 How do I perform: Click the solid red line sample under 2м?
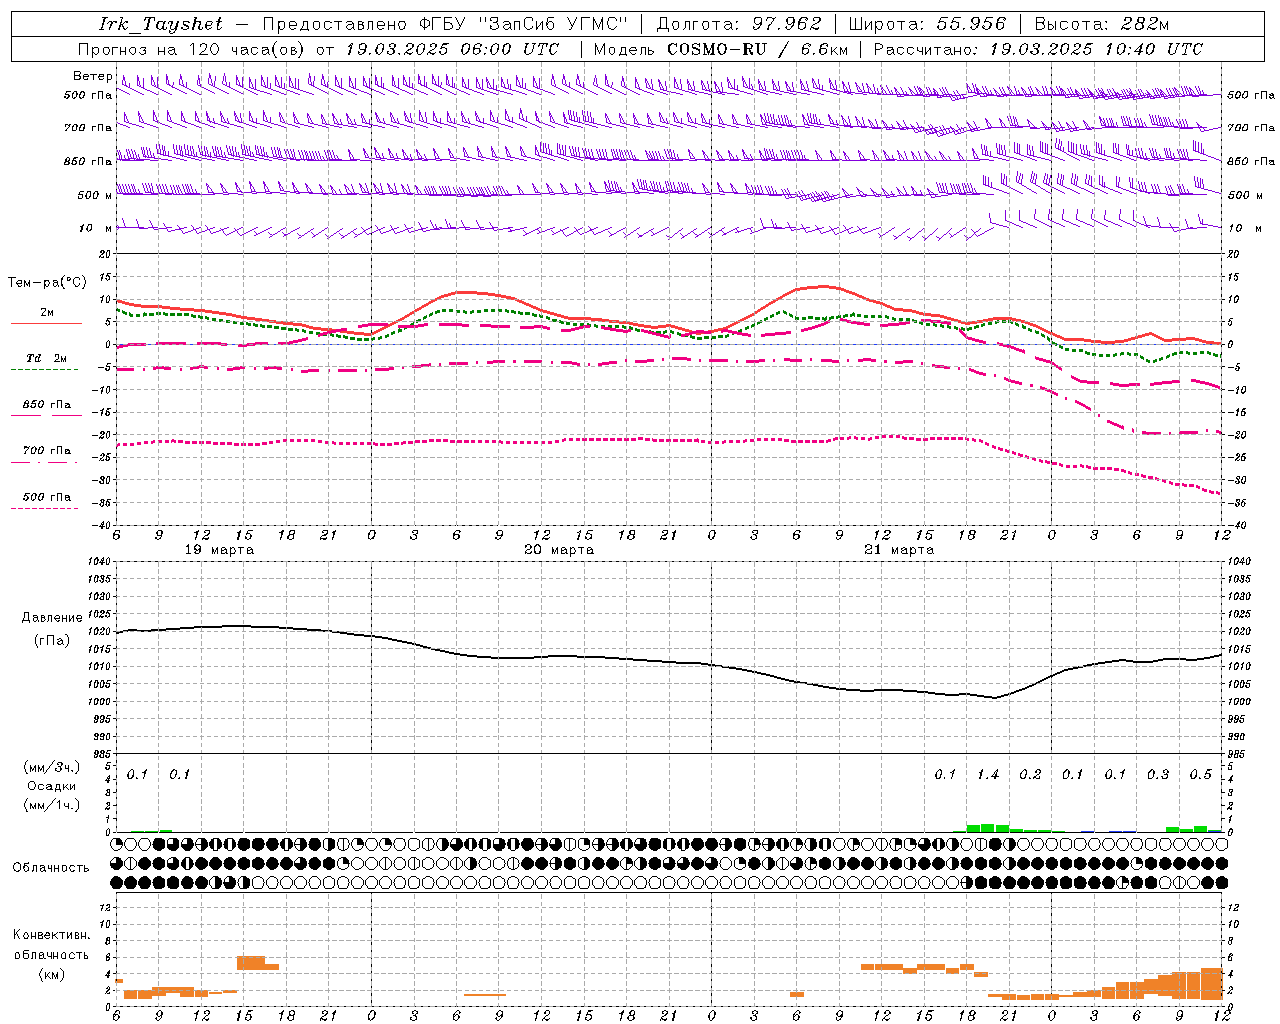pos(46,324)
